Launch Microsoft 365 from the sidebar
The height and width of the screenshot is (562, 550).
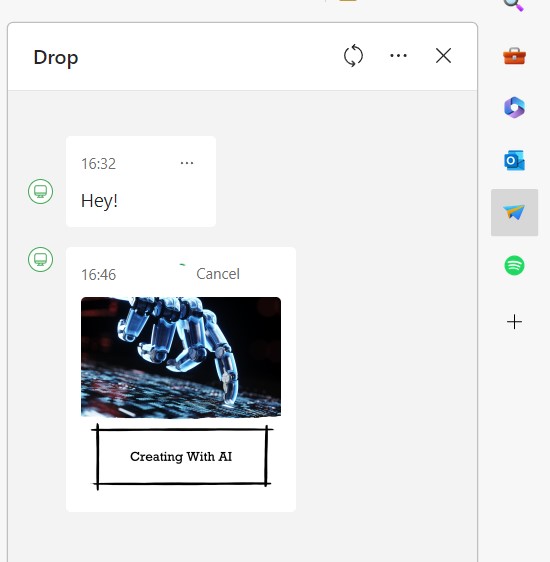pyautogui.click(x=514, y=108)
